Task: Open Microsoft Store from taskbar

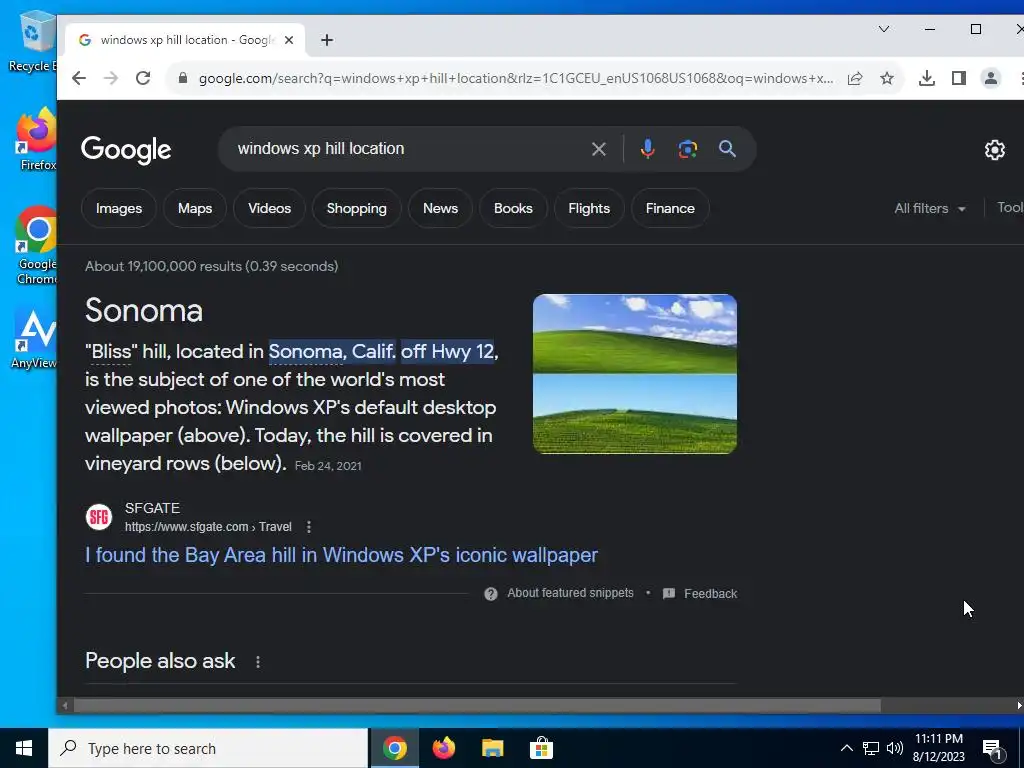Action: point(541,748)
